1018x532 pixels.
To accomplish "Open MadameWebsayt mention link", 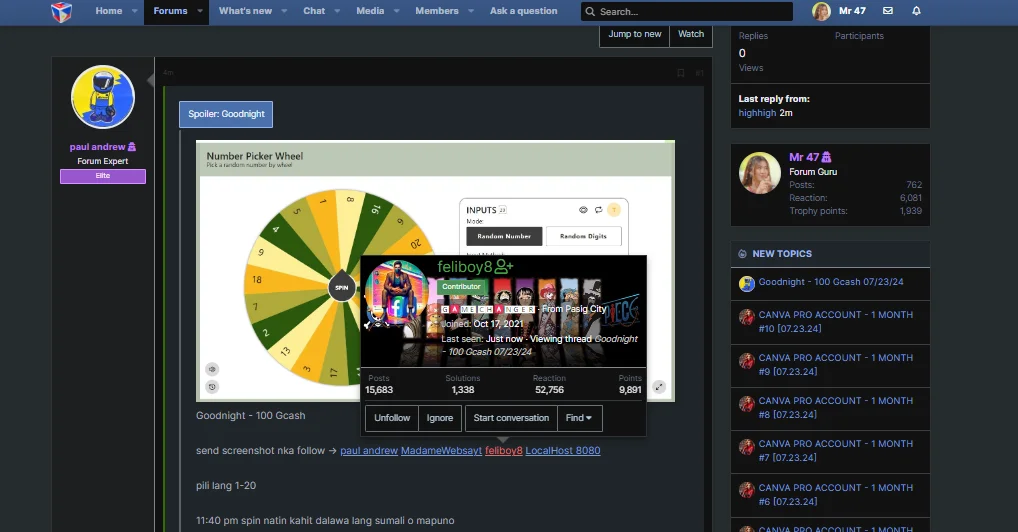I will coord(441,451).
